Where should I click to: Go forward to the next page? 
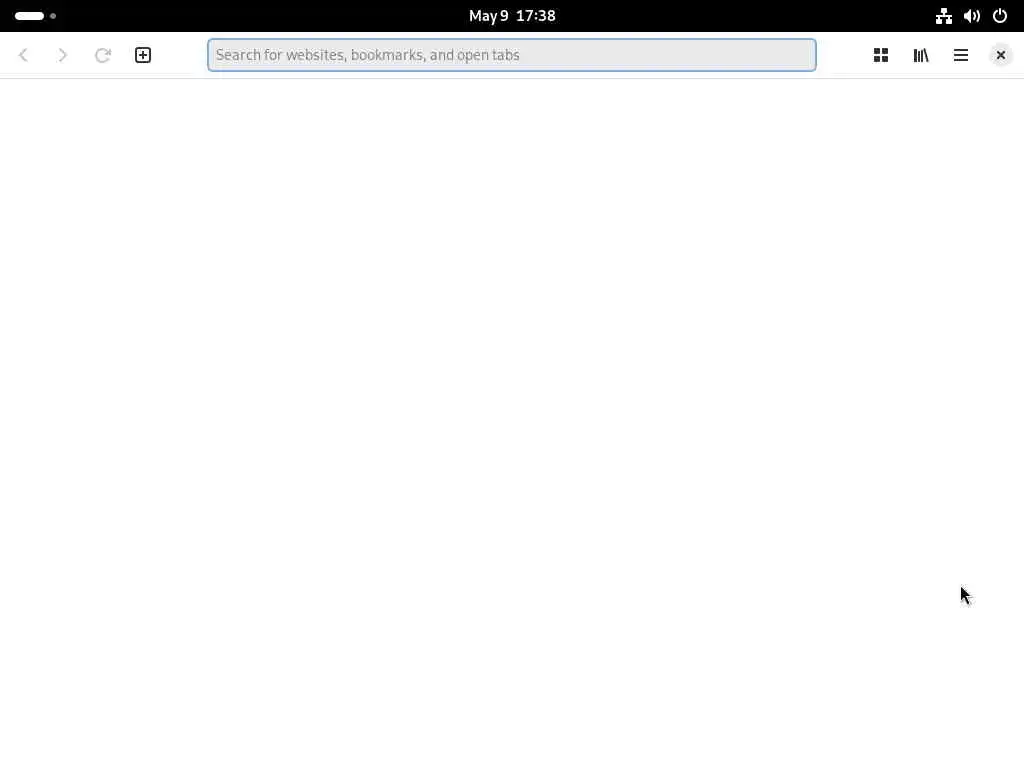tap(63, 55)
